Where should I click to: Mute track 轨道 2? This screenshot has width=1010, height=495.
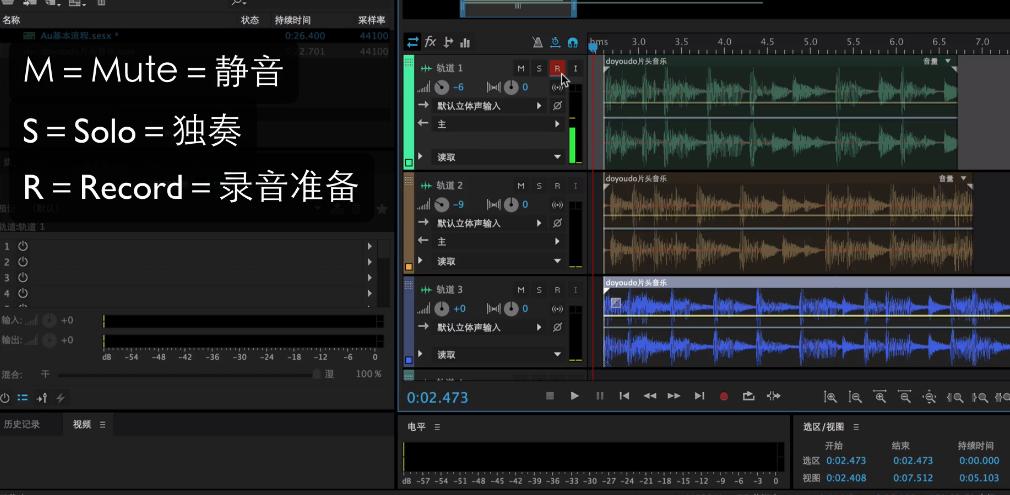click(x=521, y=186)
